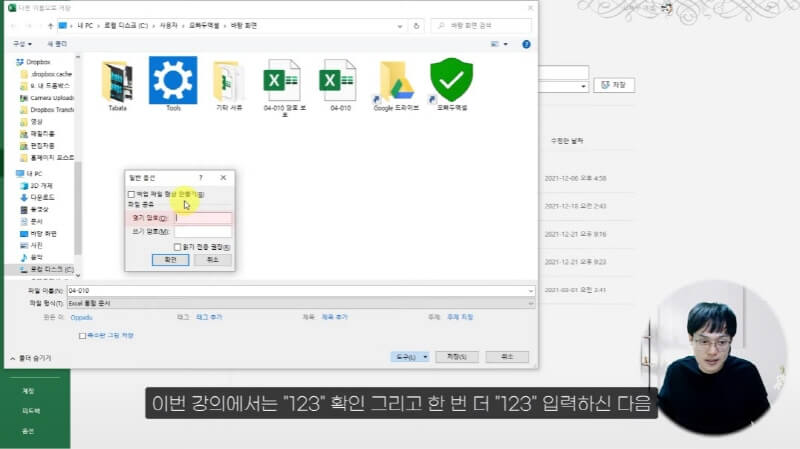Select the Excel file named 04-010

pyautogui.click(x=339, y=82)
